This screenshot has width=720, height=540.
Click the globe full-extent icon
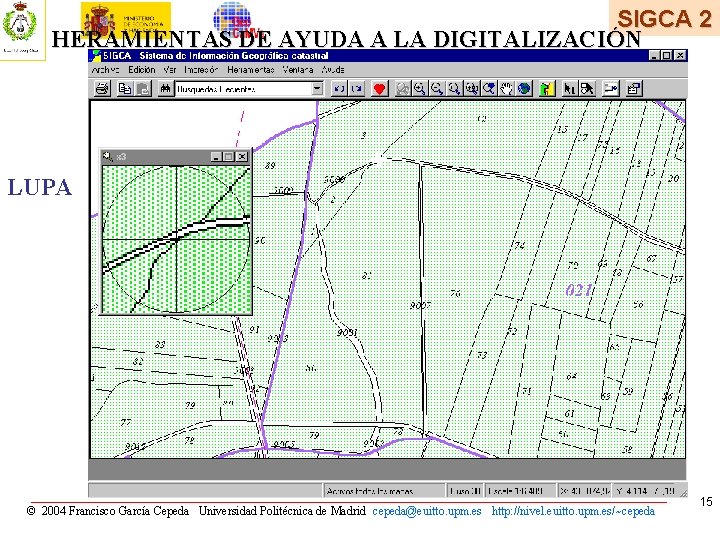pyautogui.click(x=524, y=88)
